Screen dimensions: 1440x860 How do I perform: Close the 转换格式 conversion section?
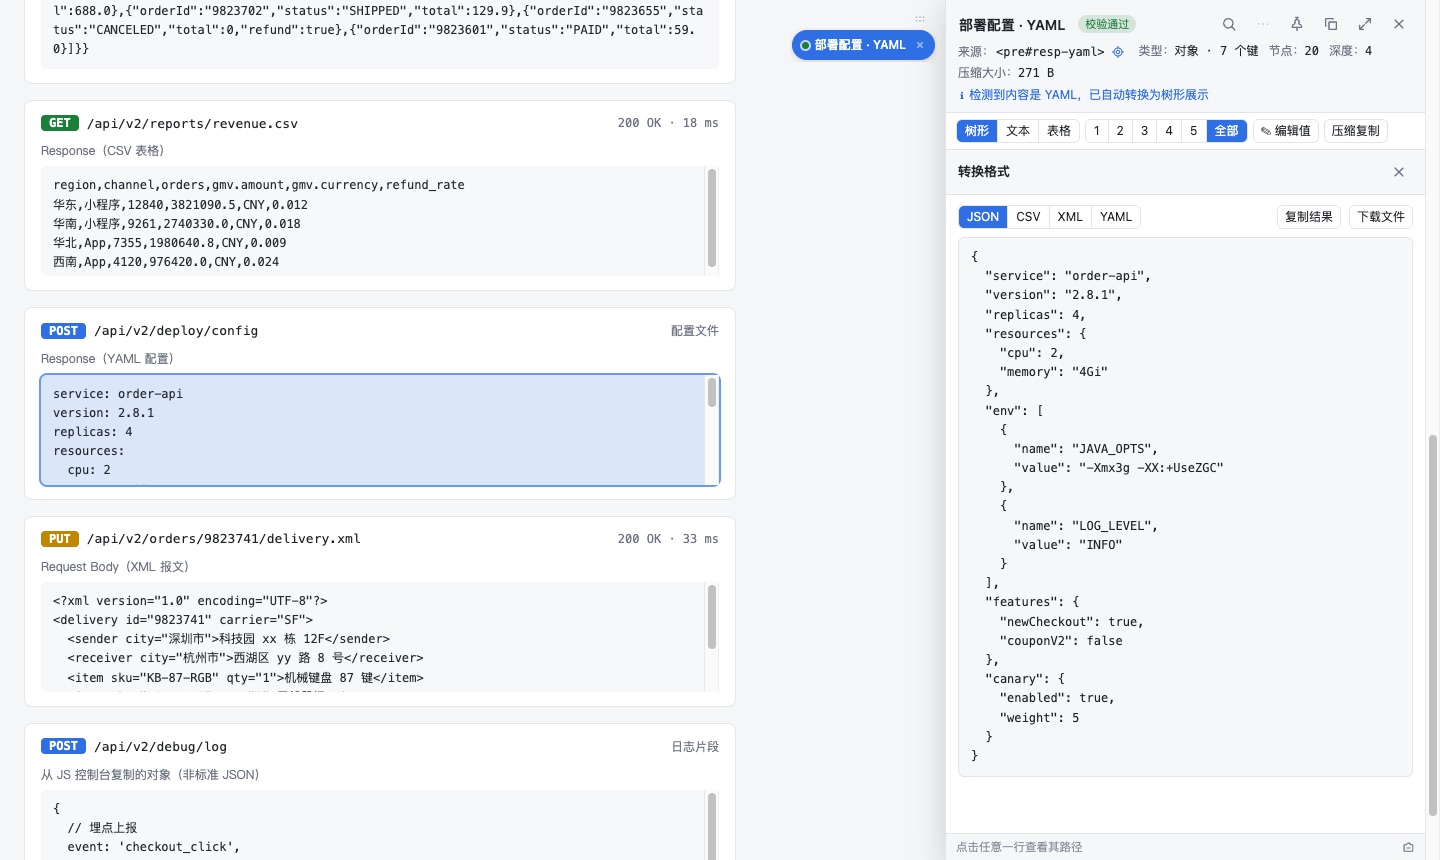(x=1399, y=172)
